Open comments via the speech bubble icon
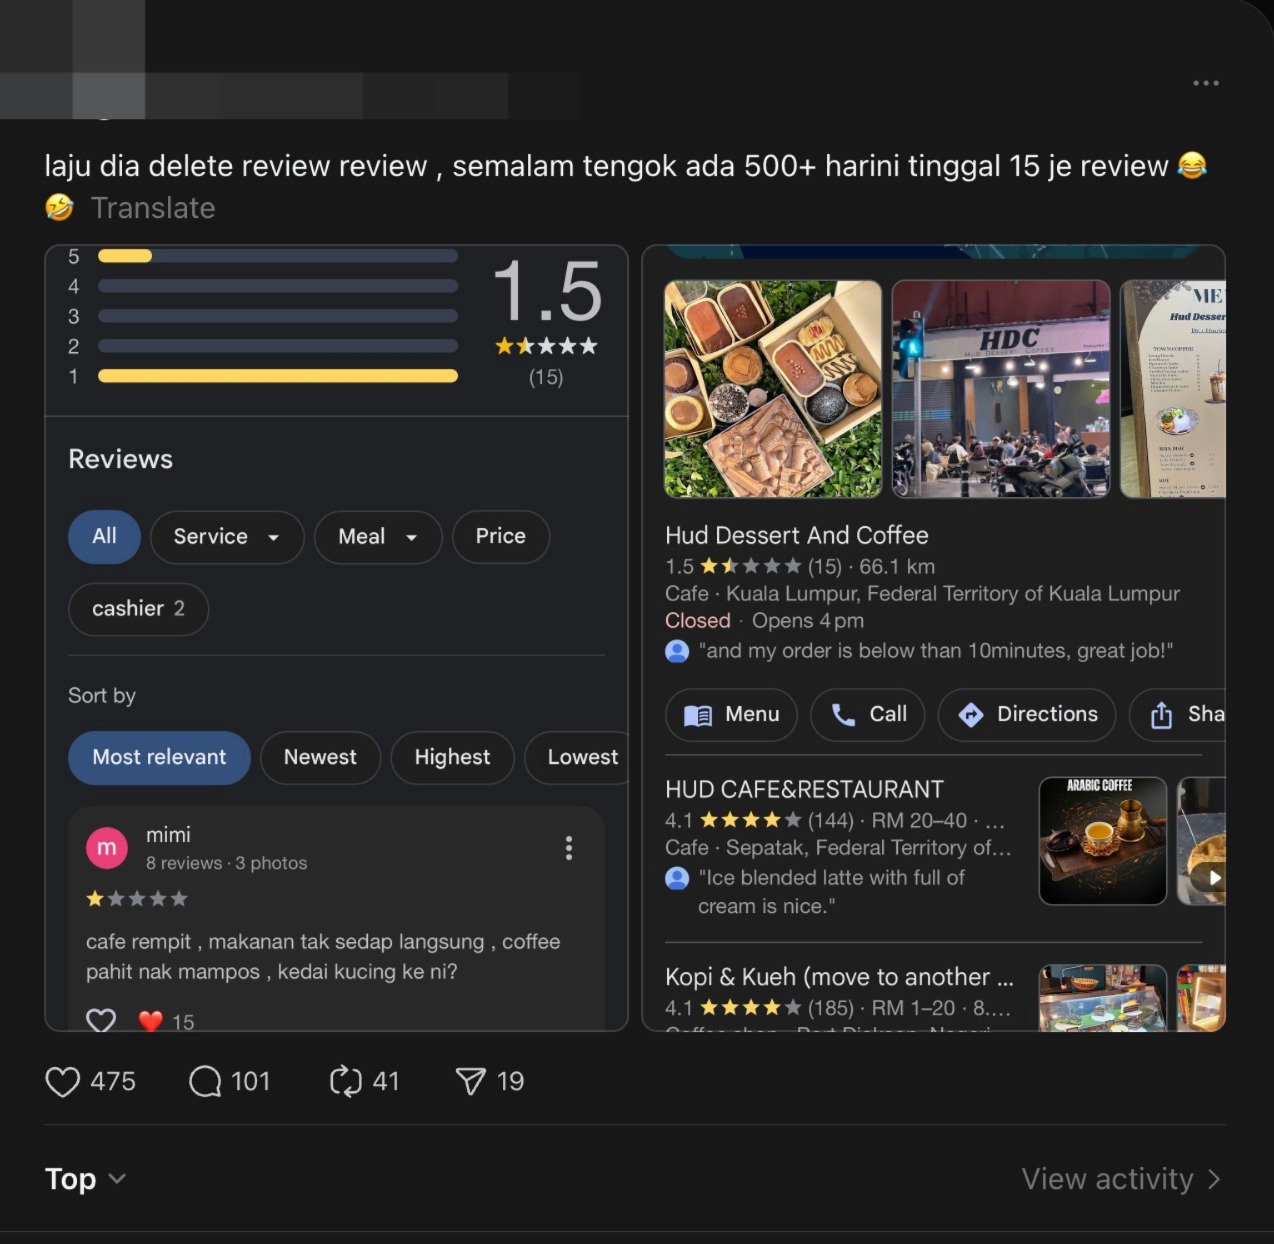This screenshot has width=1274, height=1244. click(x=205, y=1081)
